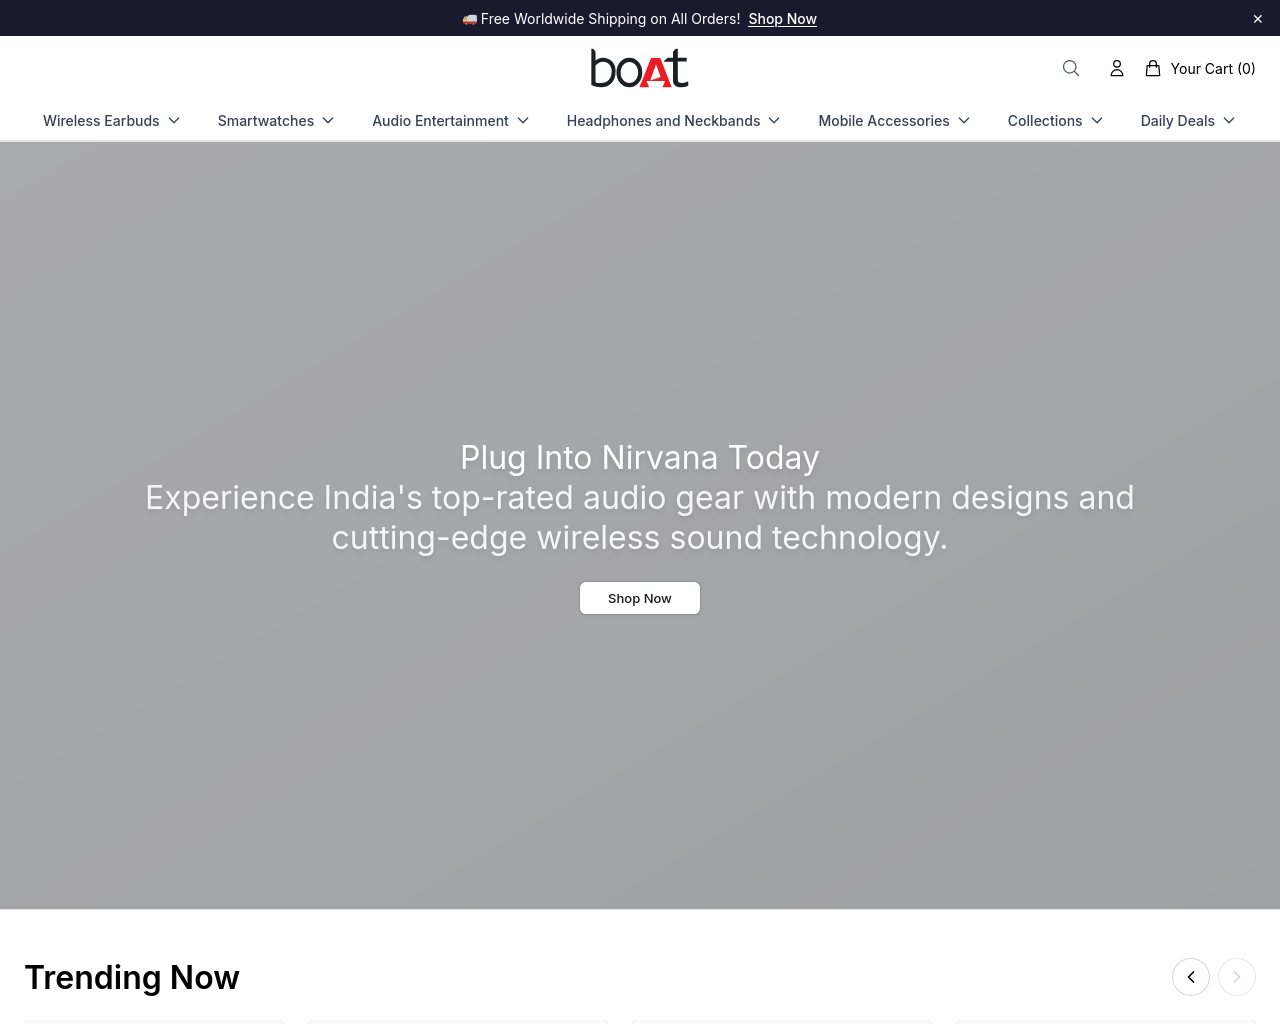The image size is (1280, 1024).
Task: Expand the Wireless Earbuds menu
Action: [112, 121]
